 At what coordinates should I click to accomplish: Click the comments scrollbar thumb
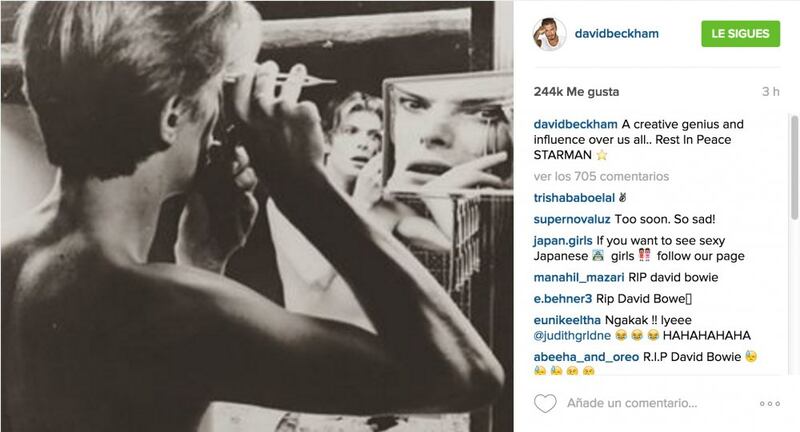click(793, 168)
